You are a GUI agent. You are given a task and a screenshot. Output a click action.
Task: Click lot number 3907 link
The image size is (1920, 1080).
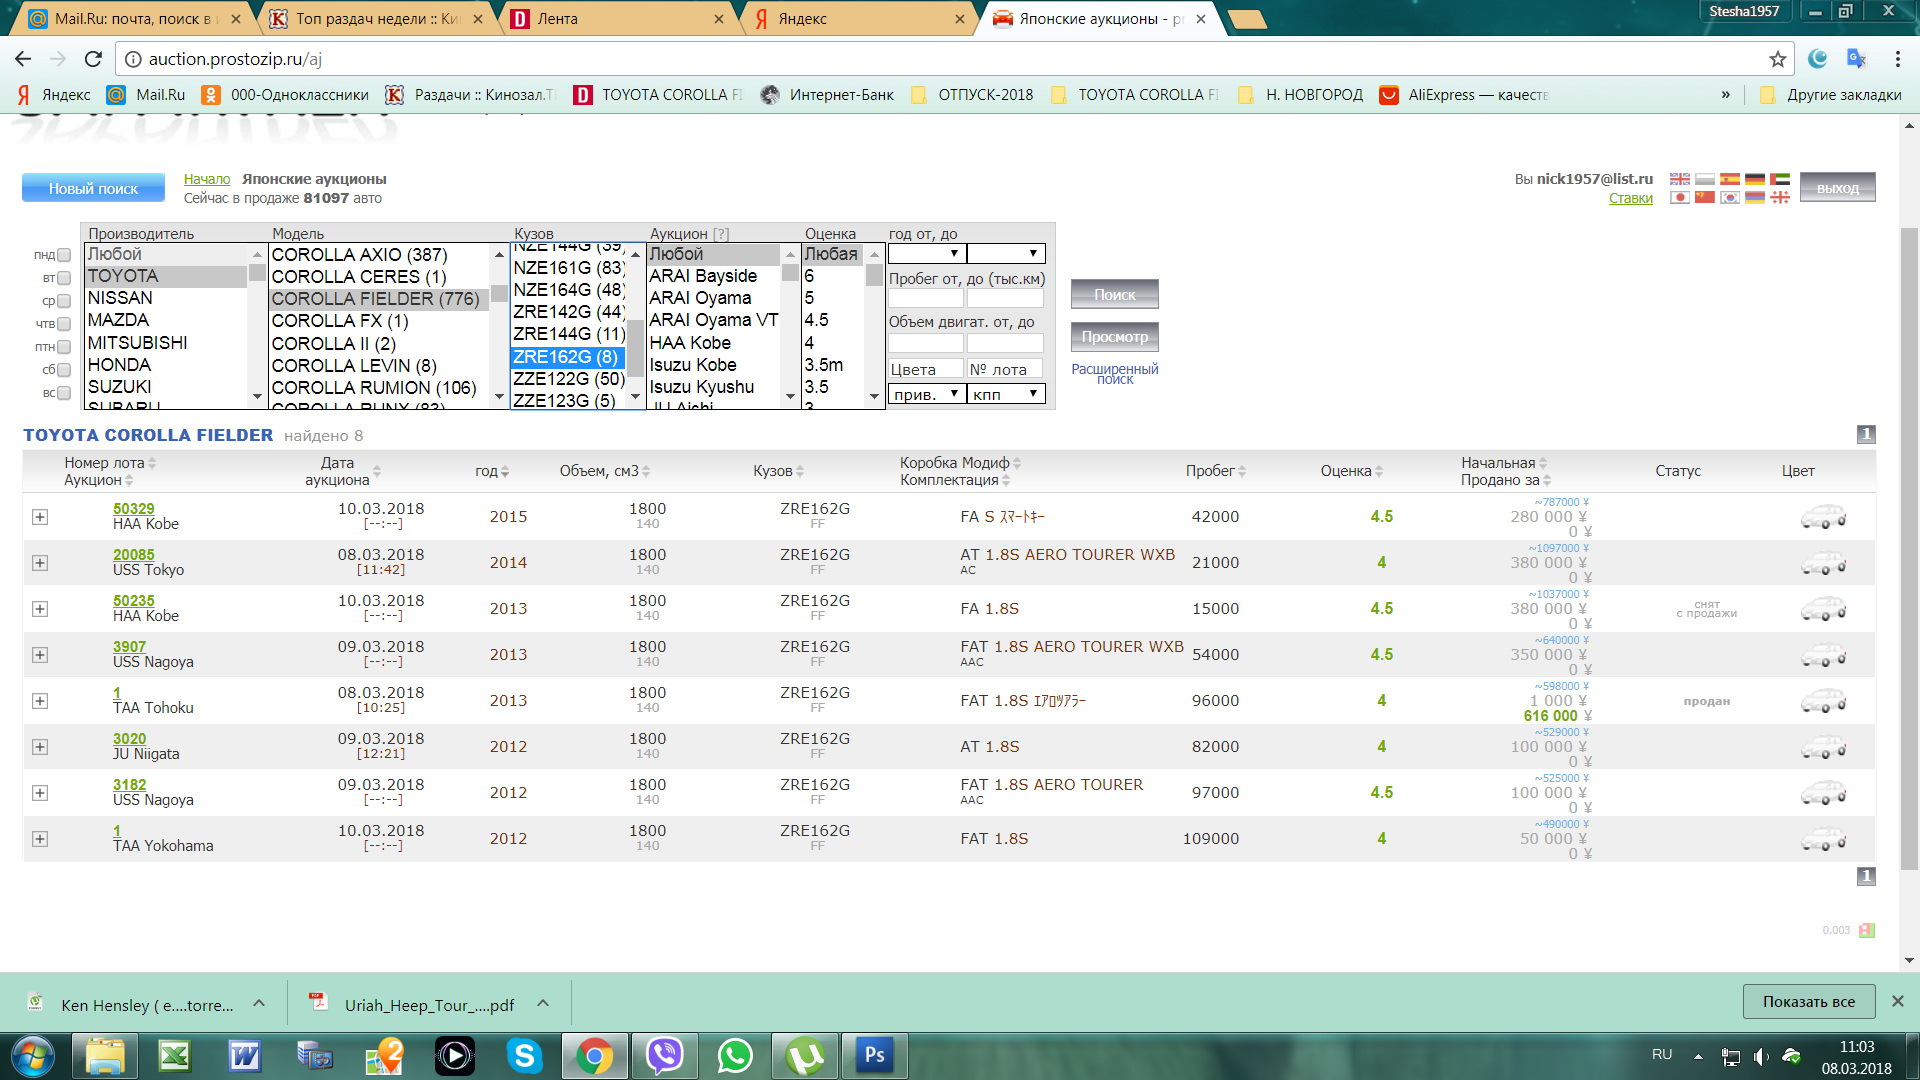[124, 646]
